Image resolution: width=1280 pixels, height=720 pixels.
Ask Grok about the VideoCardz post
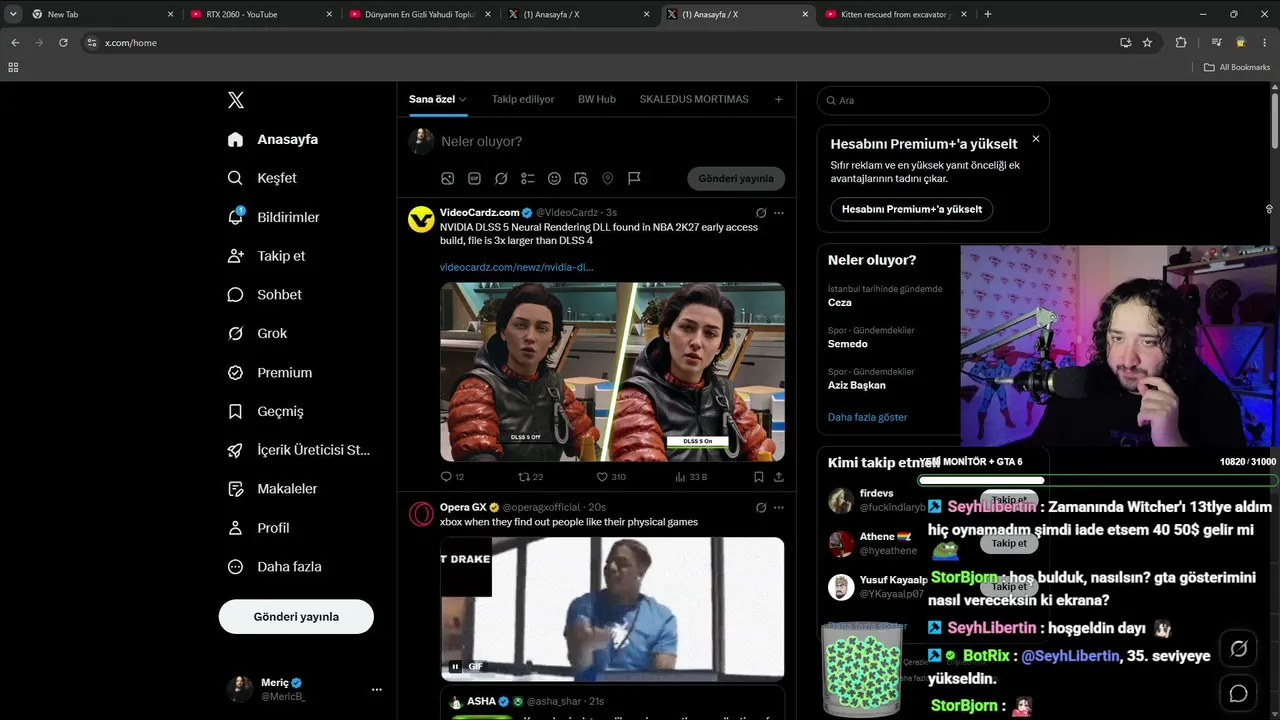tap(761, 213)
